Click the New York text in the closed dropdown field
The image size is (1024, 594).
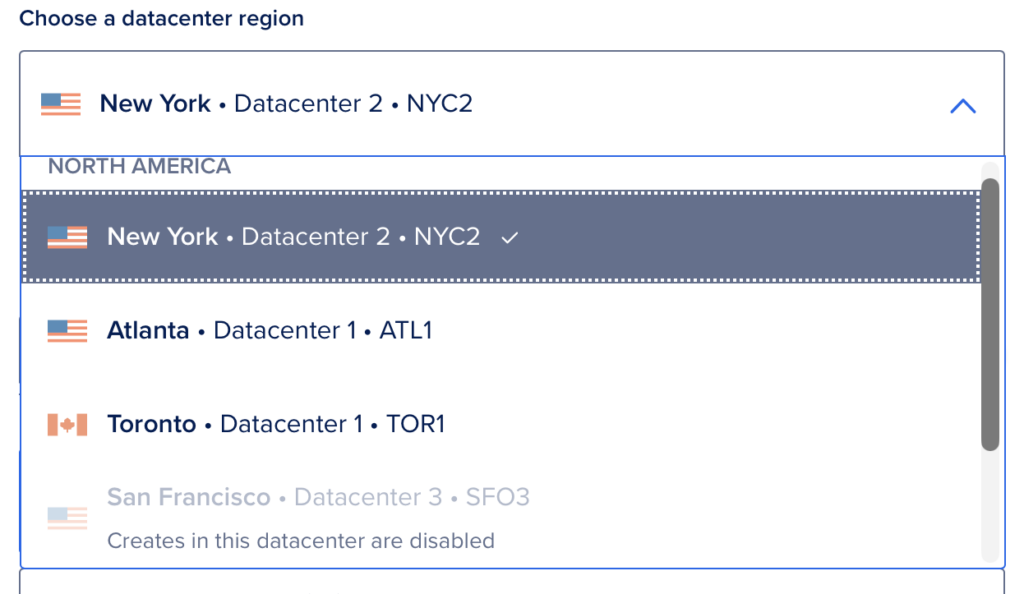156,104
